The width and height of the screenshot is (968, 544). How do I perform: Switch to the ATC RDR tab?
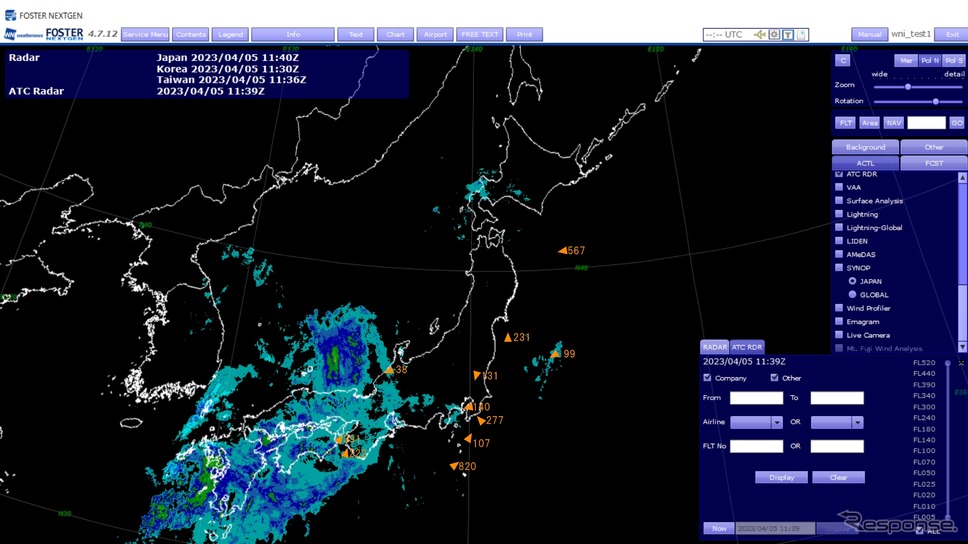click(x=746, y=347)
